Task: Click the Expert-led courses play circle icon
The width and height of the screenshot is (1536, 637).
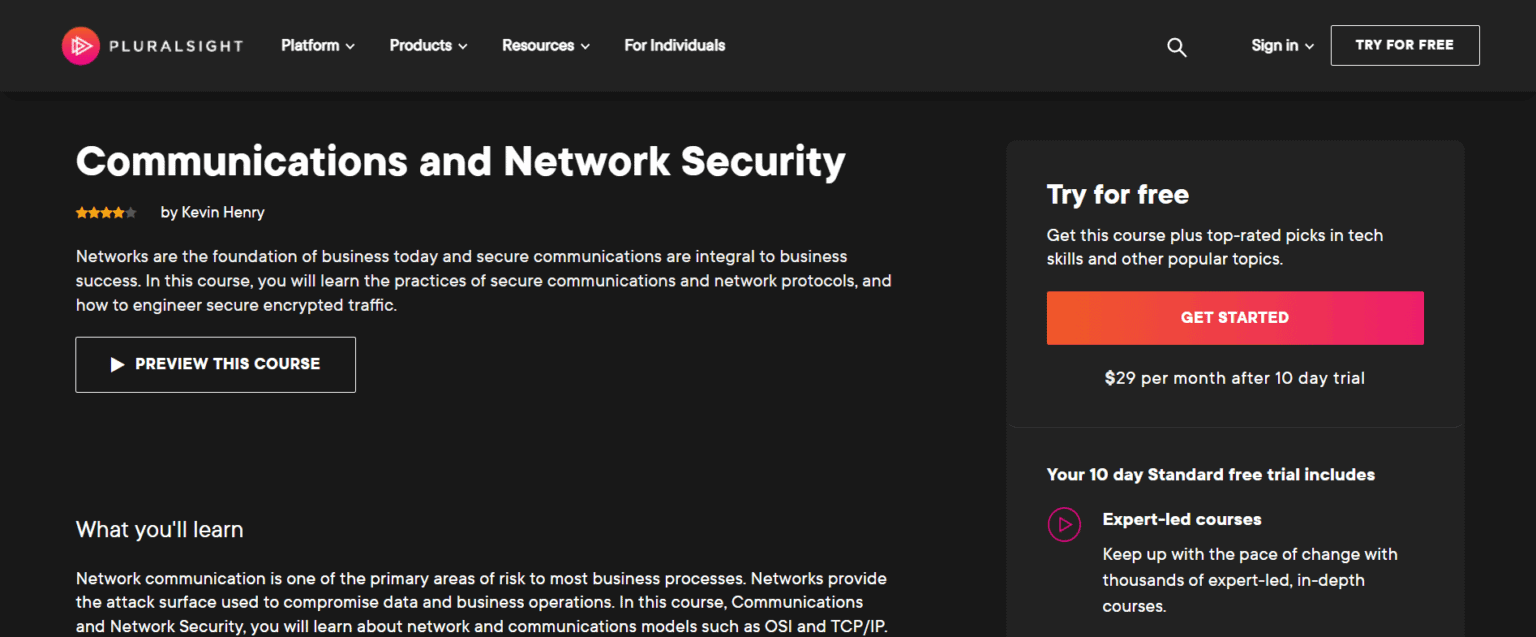Action: pos(1064,524)
